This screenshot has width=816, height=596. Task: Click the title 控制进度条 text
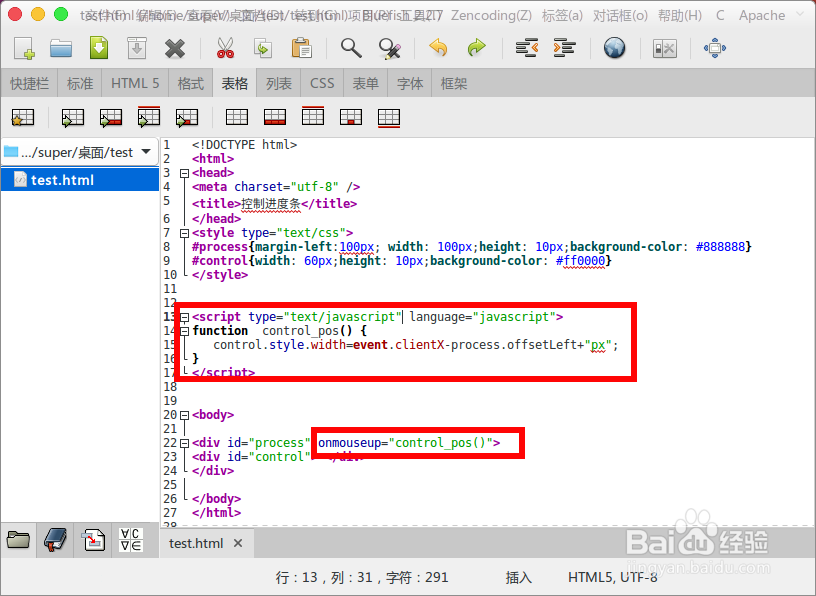(x=271, y=204)
